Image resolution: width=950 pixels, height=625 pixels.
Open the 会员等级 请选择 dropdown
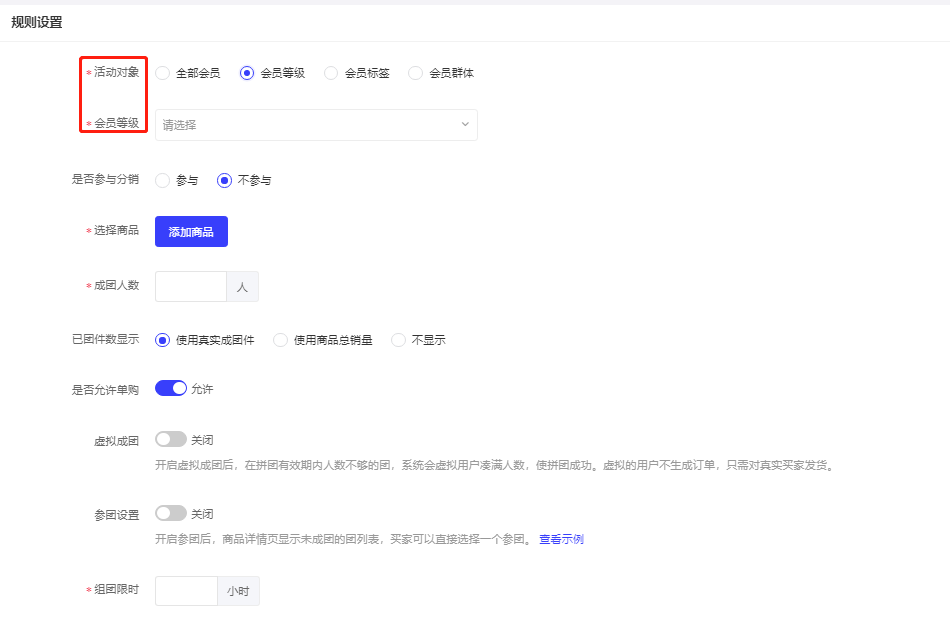[x=316, y=125]
